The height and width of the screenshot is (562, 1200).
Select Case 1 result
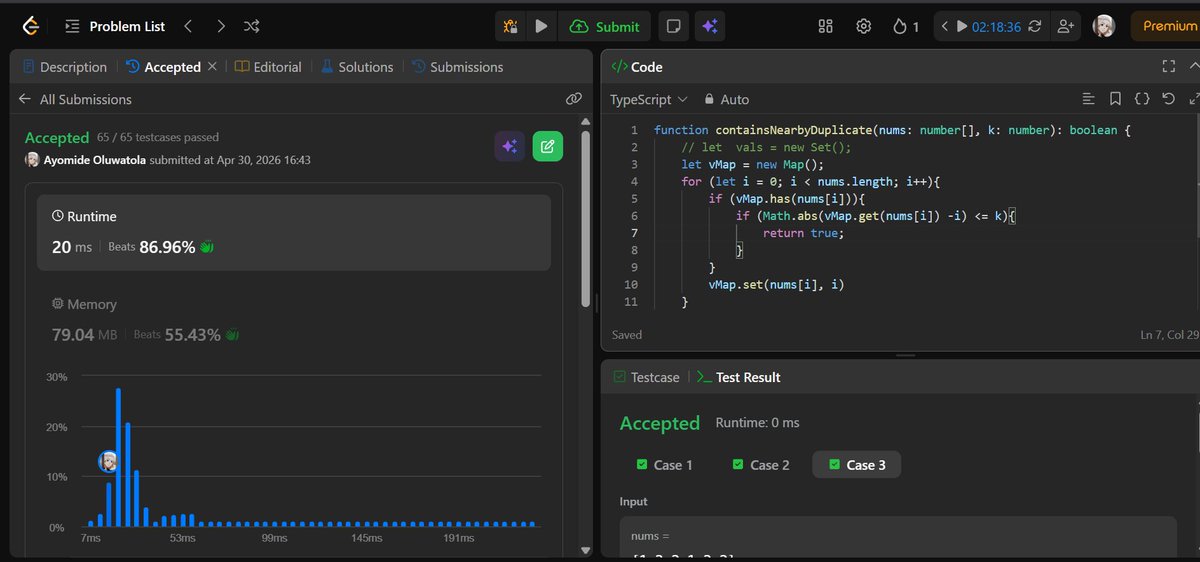pos(664,465)
